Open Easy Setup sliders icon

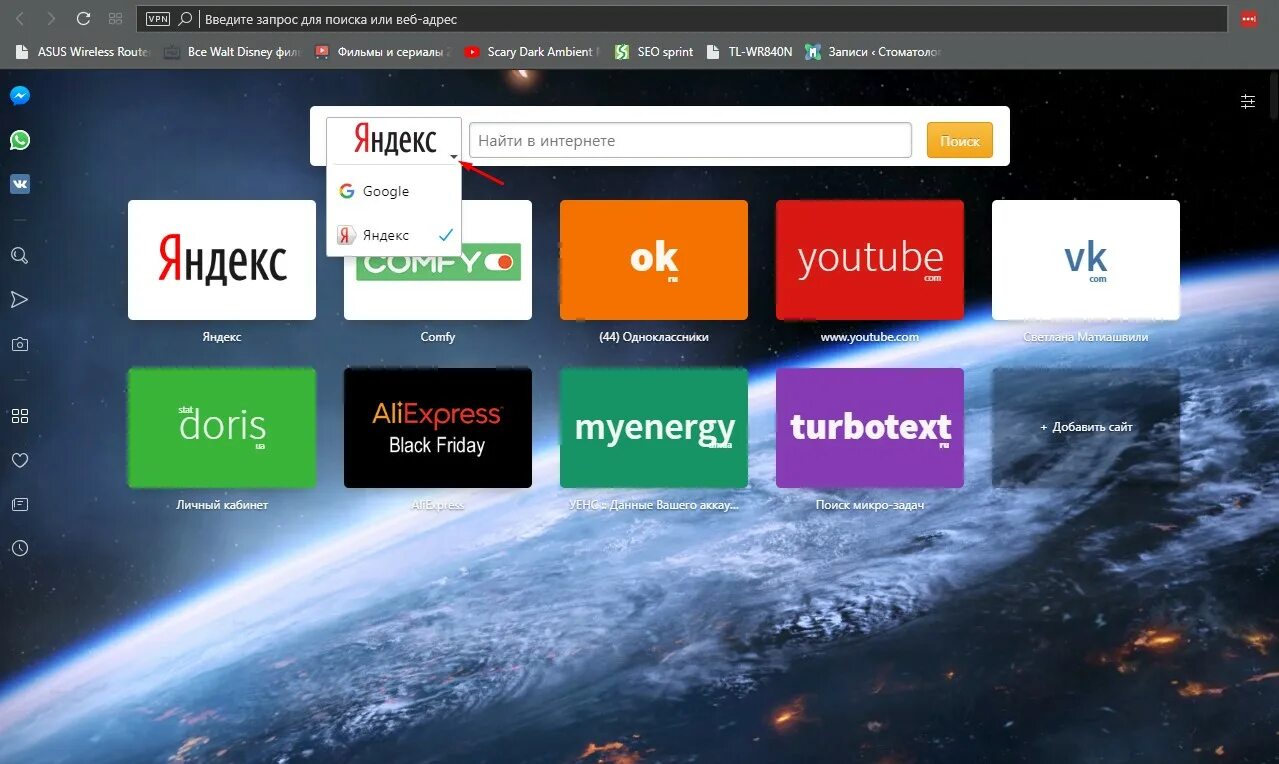tap(1248, 101)
